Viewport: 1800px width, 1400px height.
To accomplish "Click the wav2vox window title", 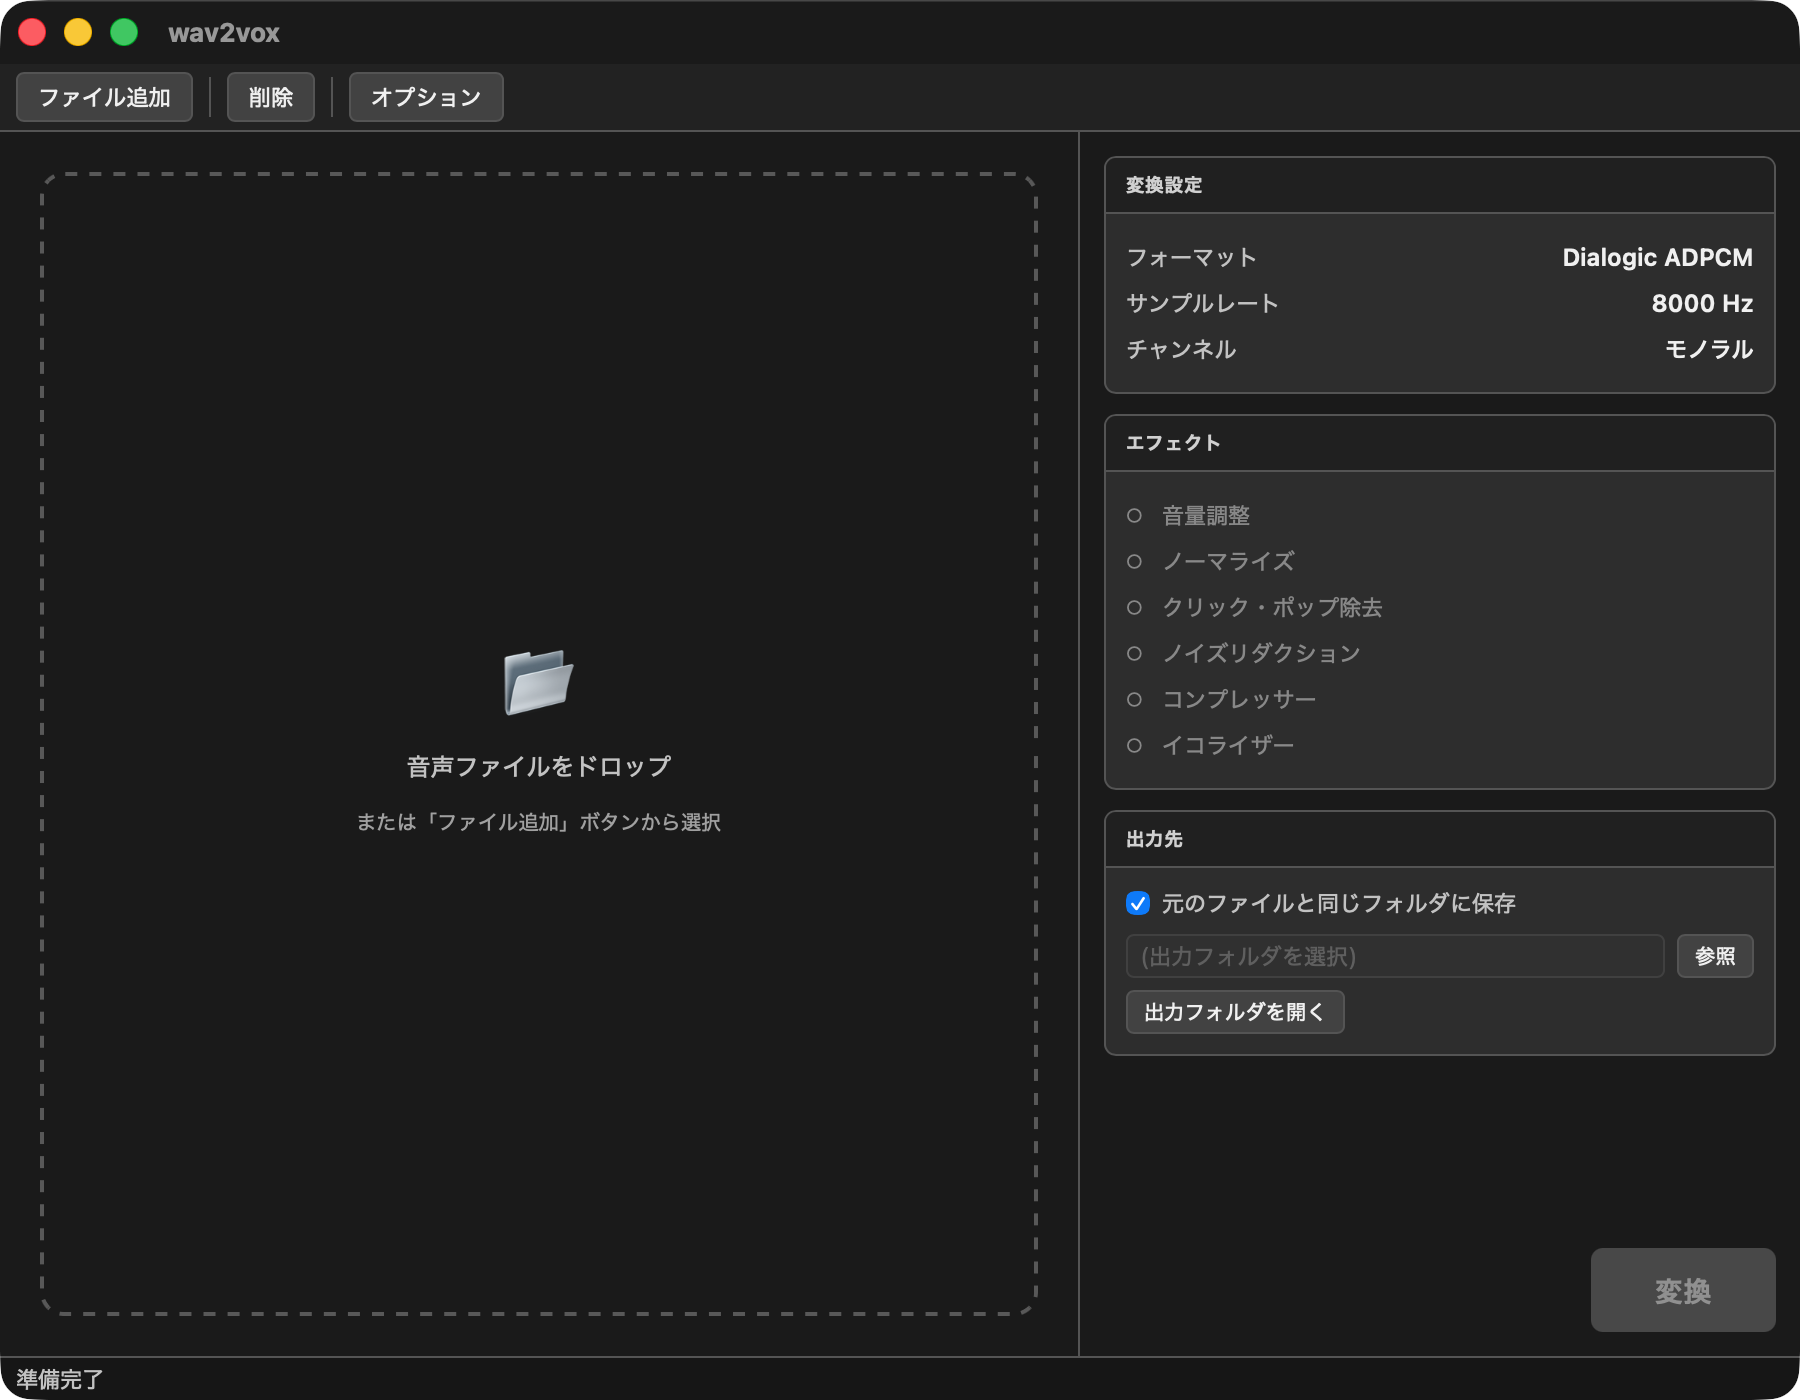I will [224, 33].
